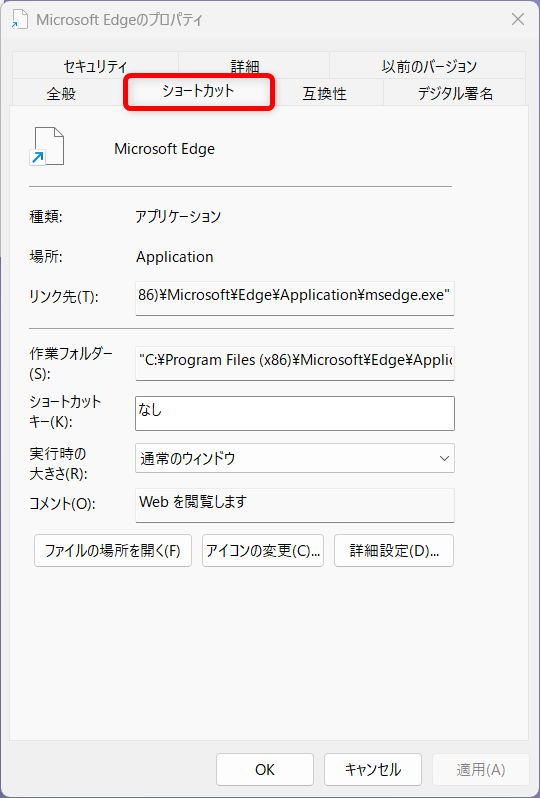Click the 種類: label
This screenshot has height=798, width=540.
tap(46, 217)
